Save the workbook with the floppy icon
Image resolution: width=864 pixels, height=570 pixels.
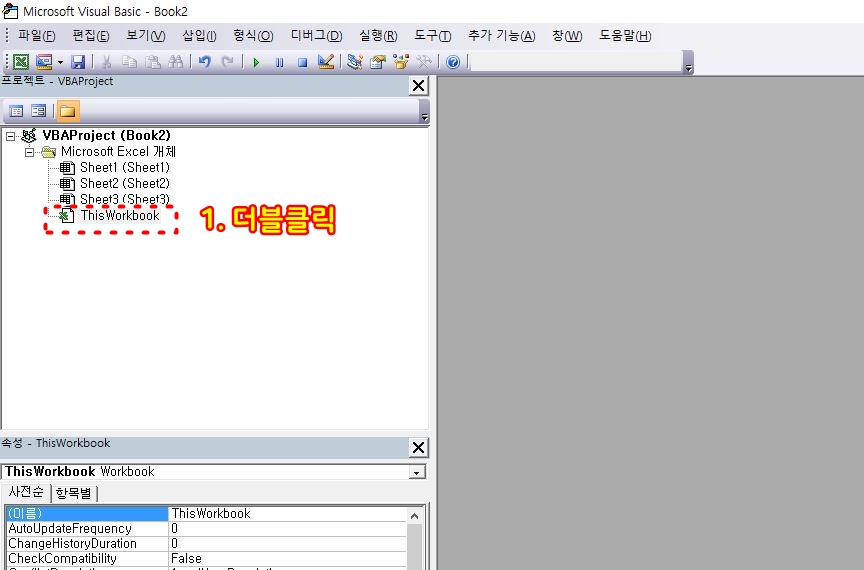(78, 62)
